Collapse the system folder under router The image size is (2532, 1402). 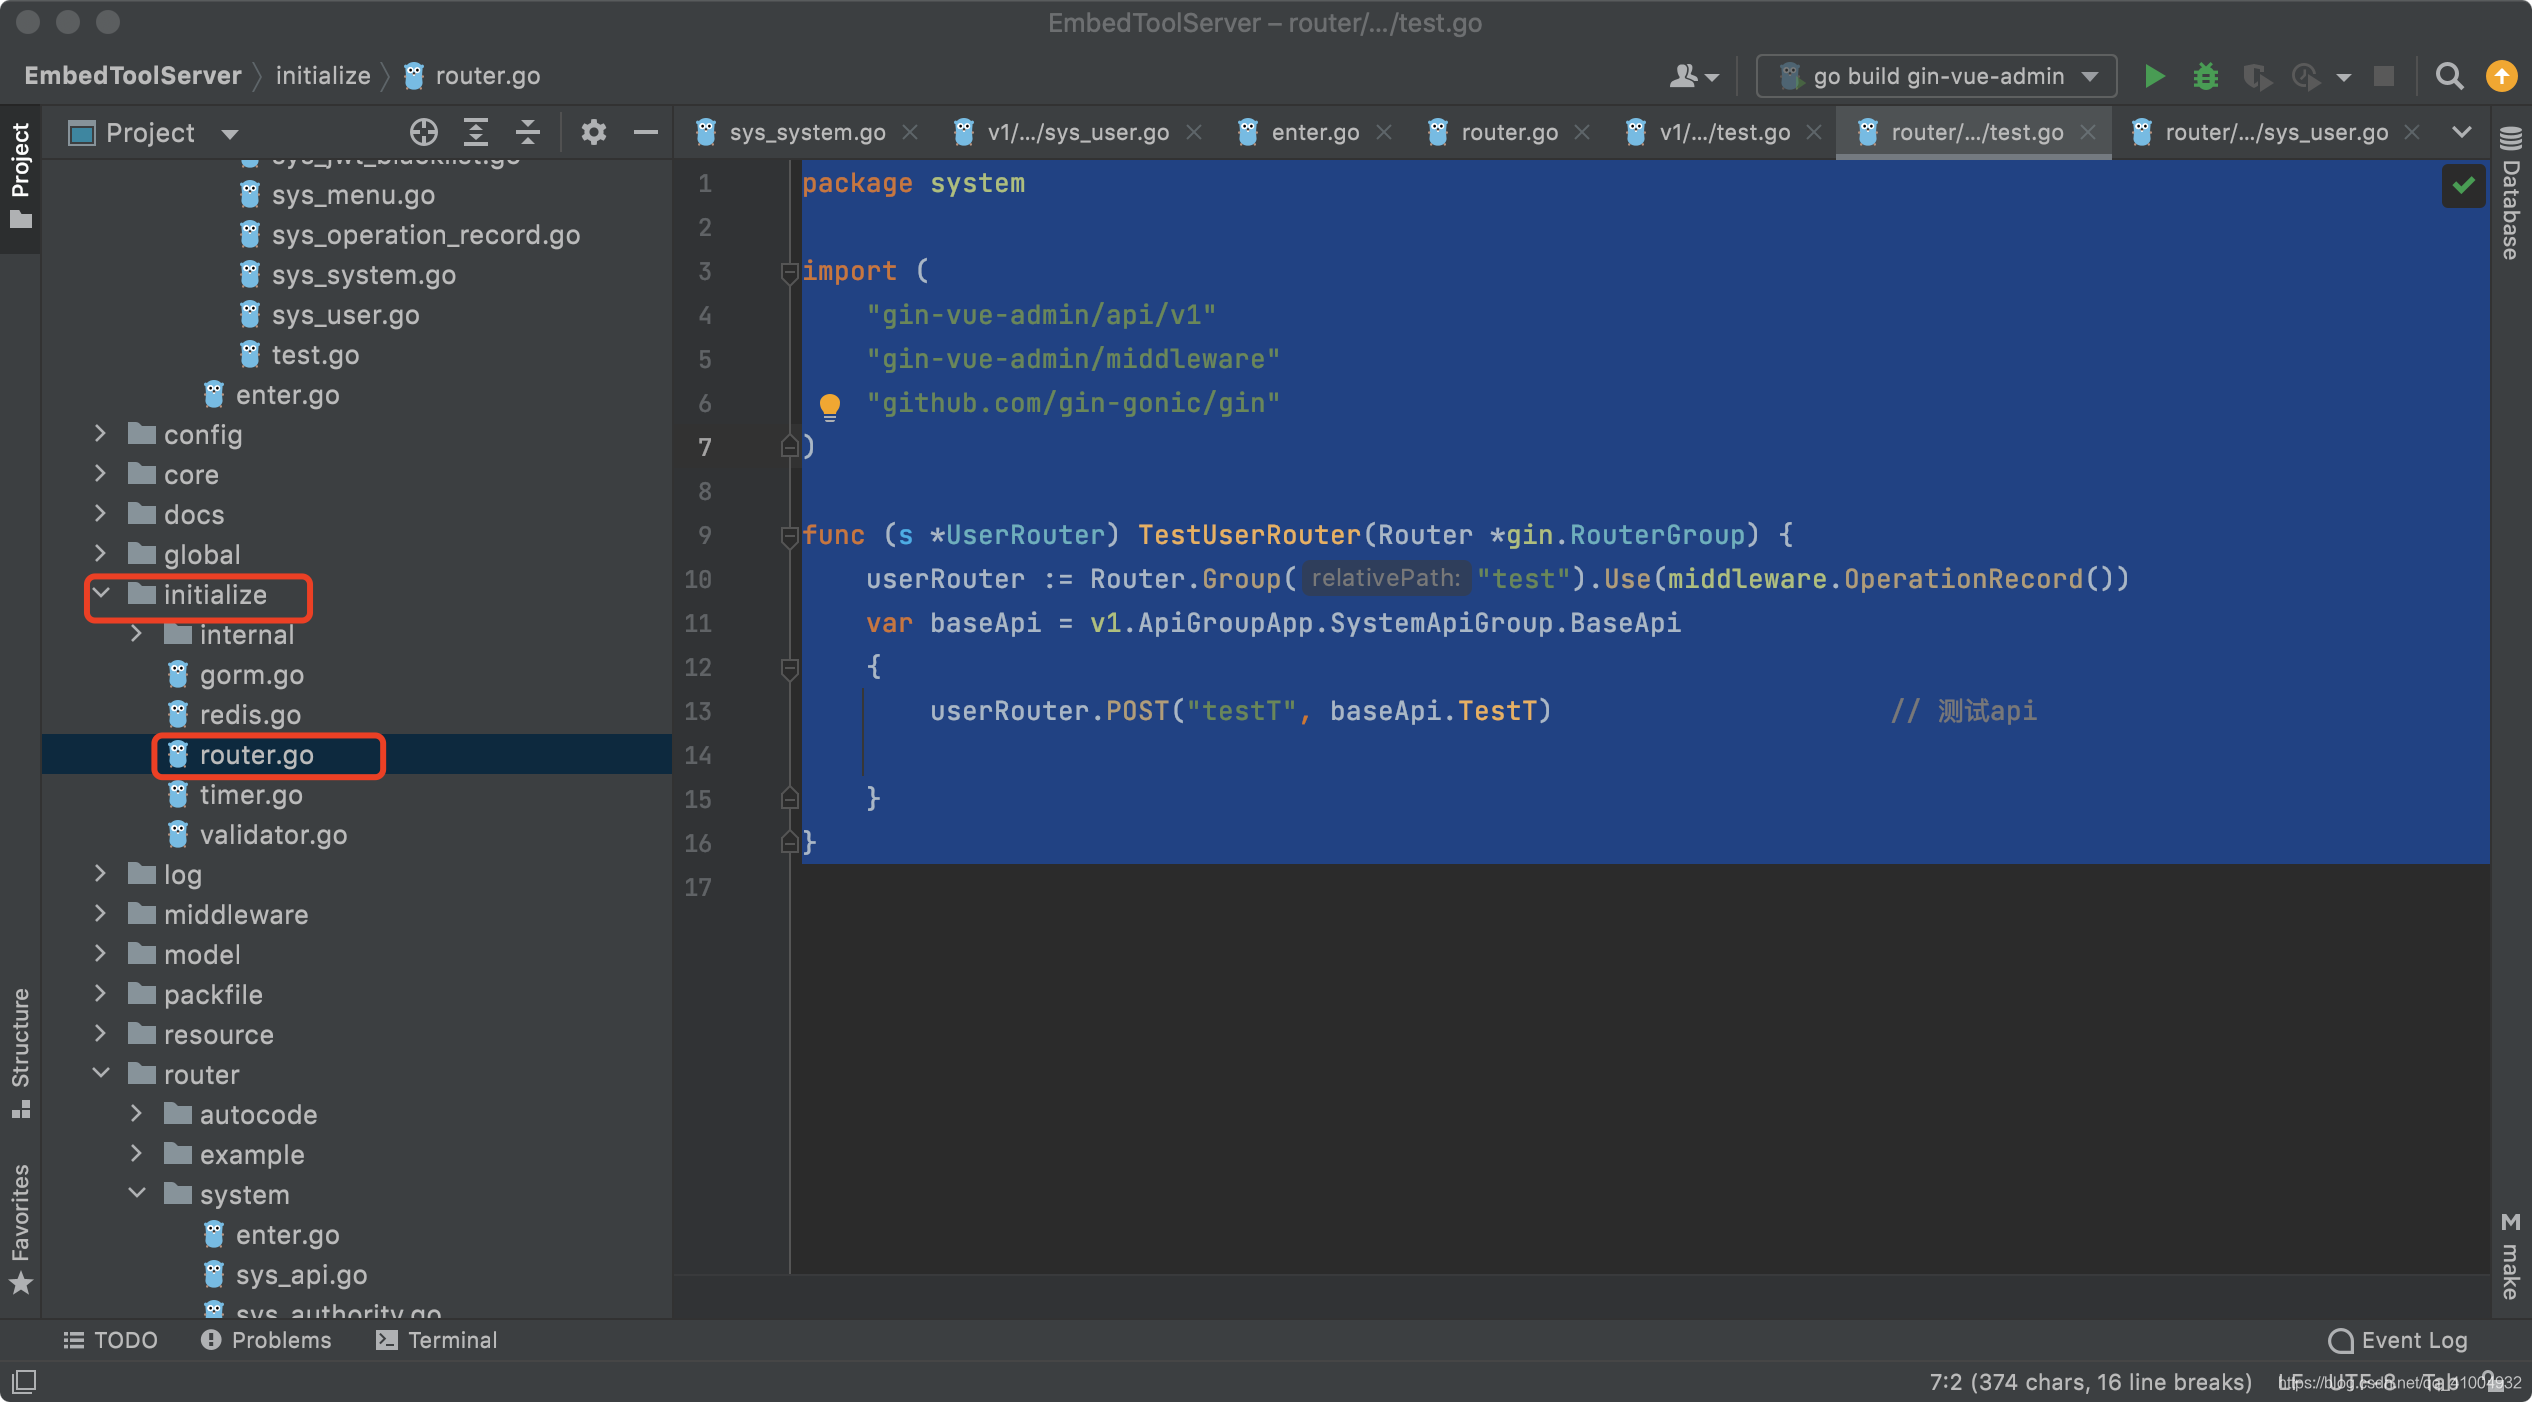click(136, 1194)
